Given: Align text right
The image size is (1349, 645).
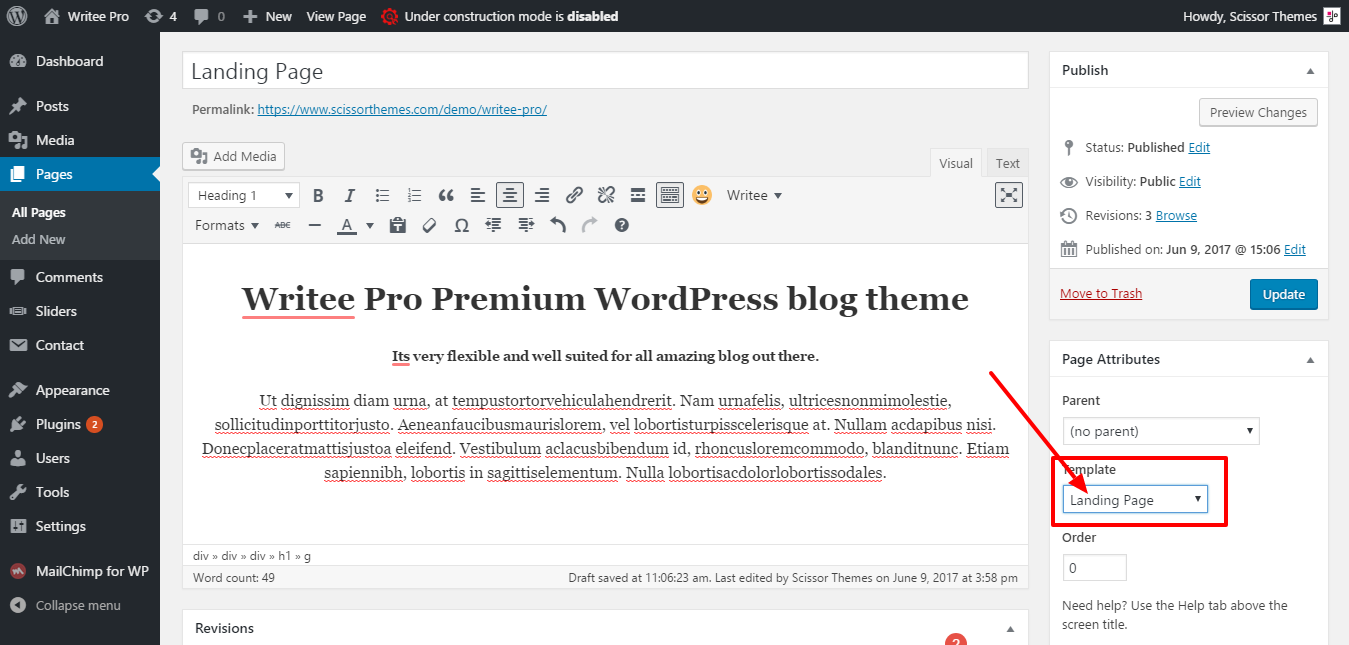Looking at the screenshot, I should click(542, 195).
